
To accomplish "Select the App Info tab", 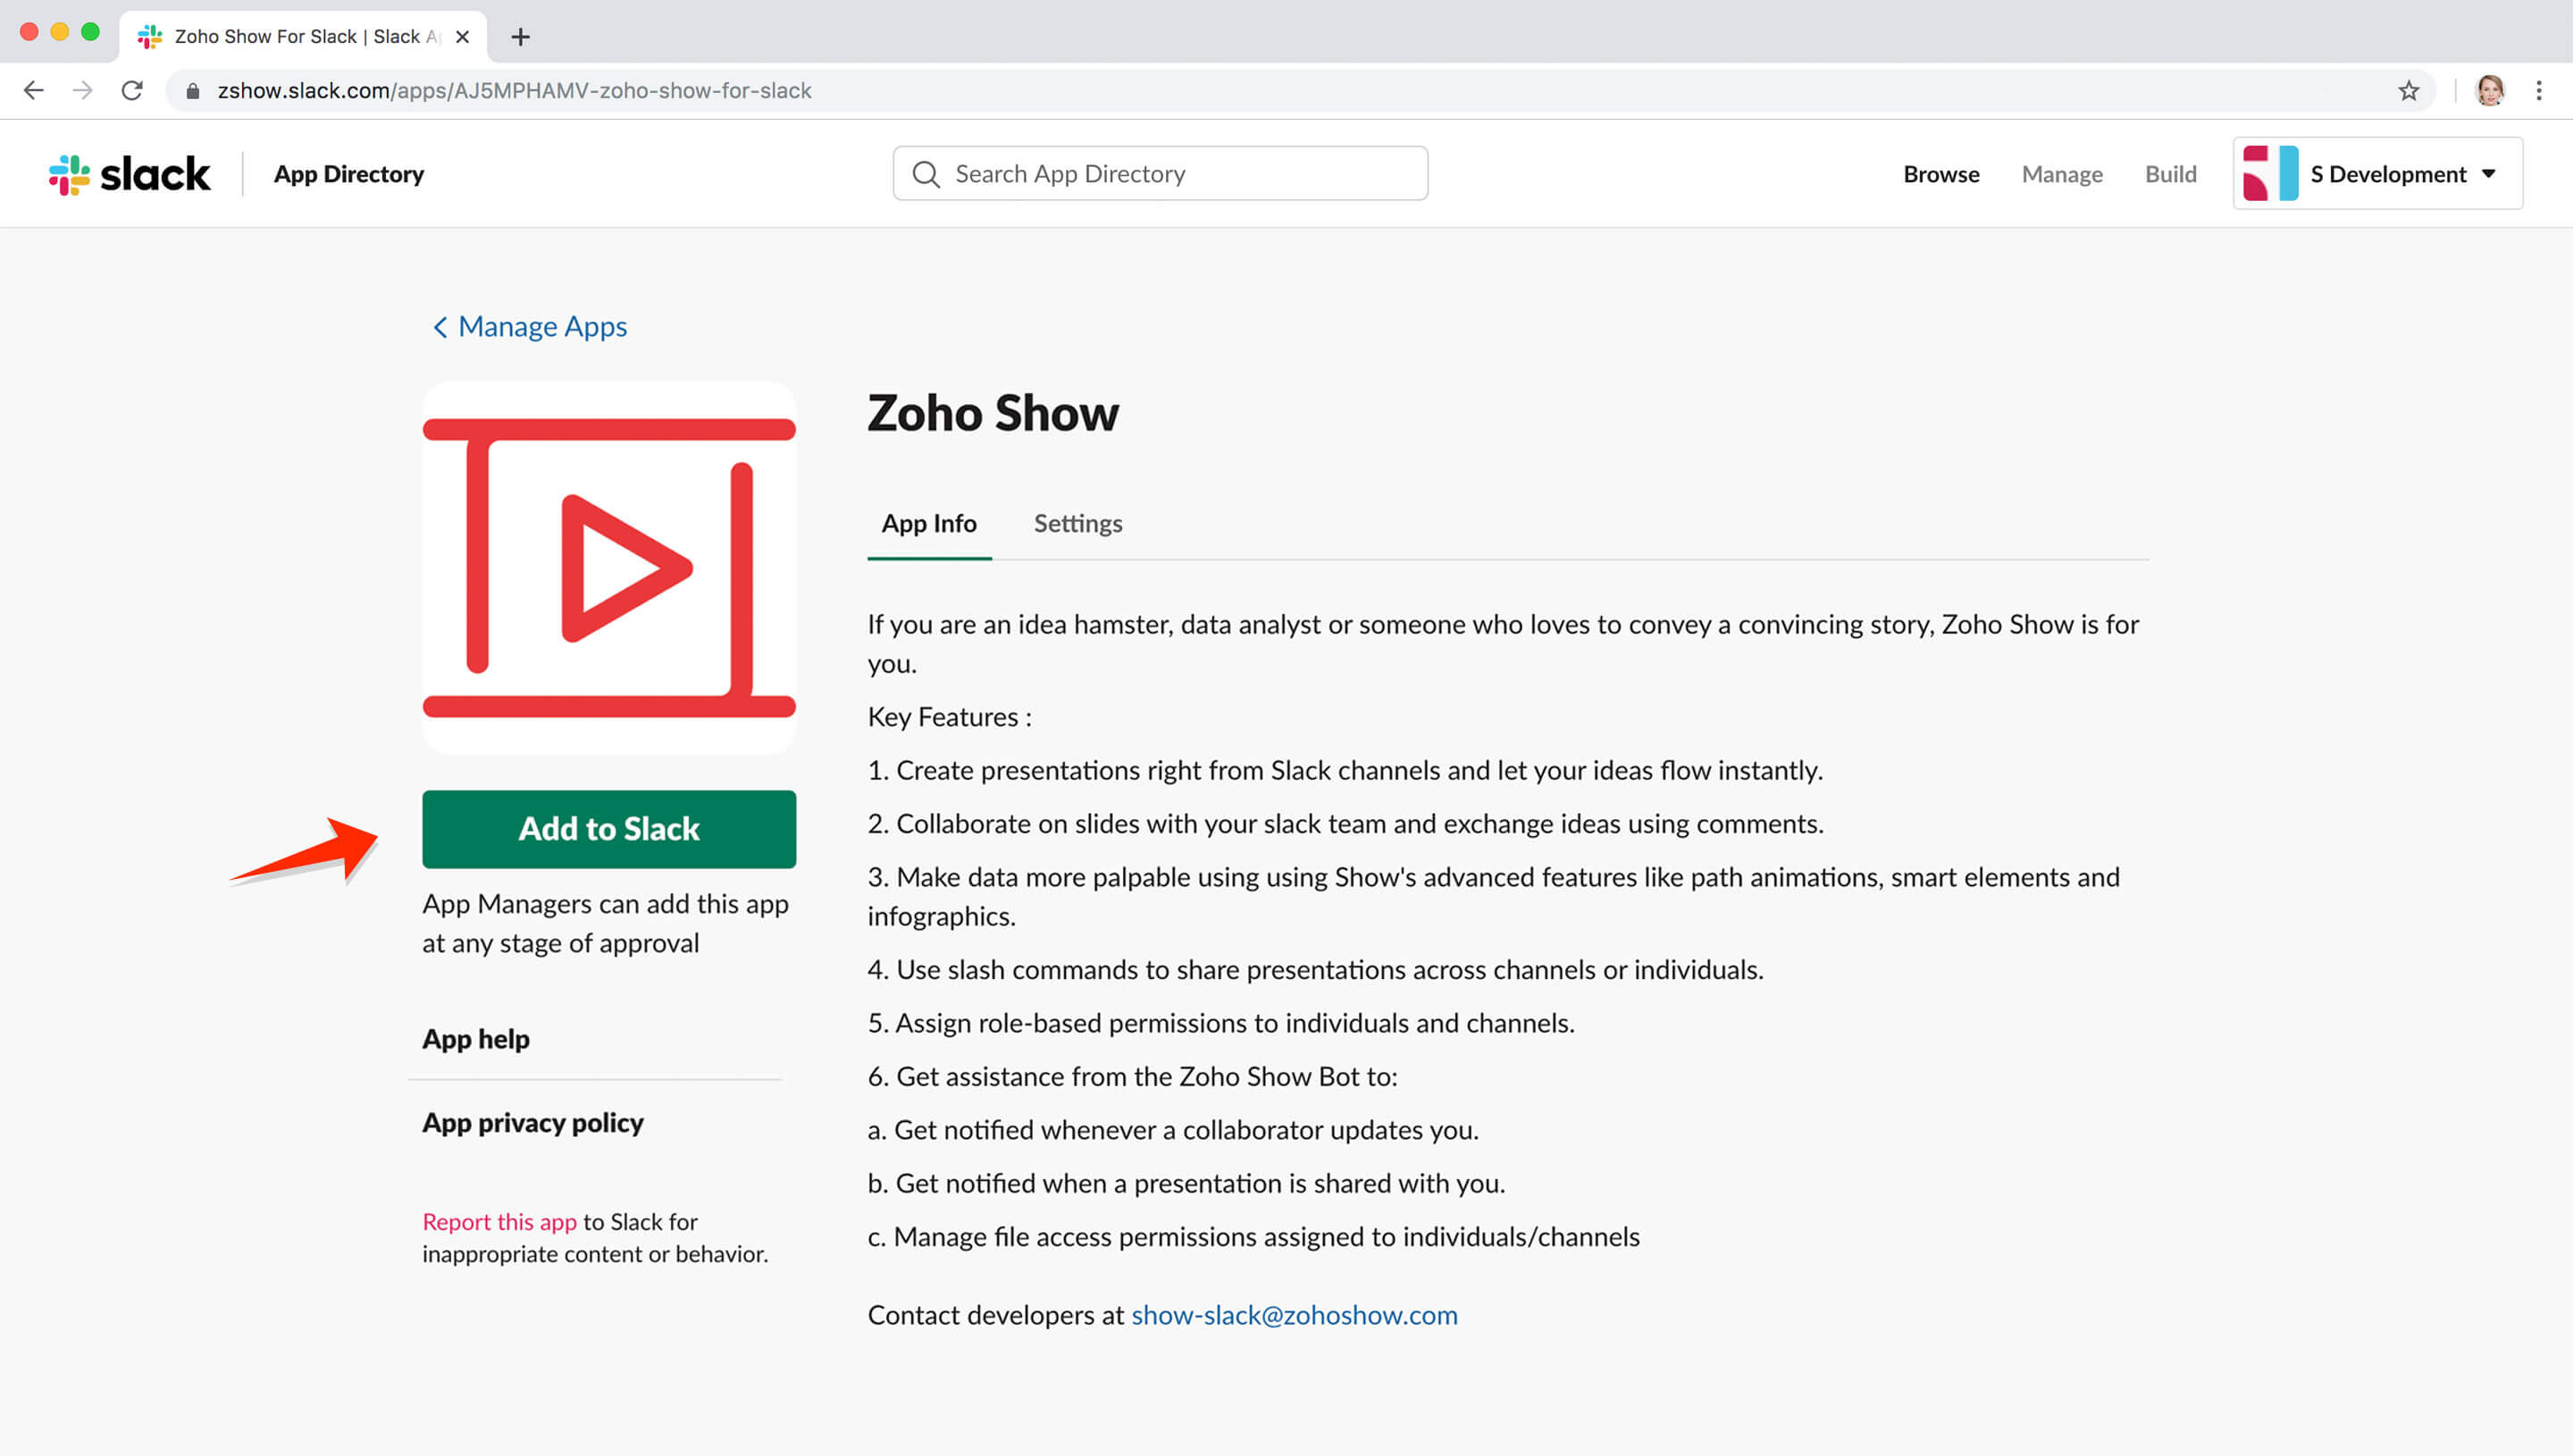I will click(928, 523).
